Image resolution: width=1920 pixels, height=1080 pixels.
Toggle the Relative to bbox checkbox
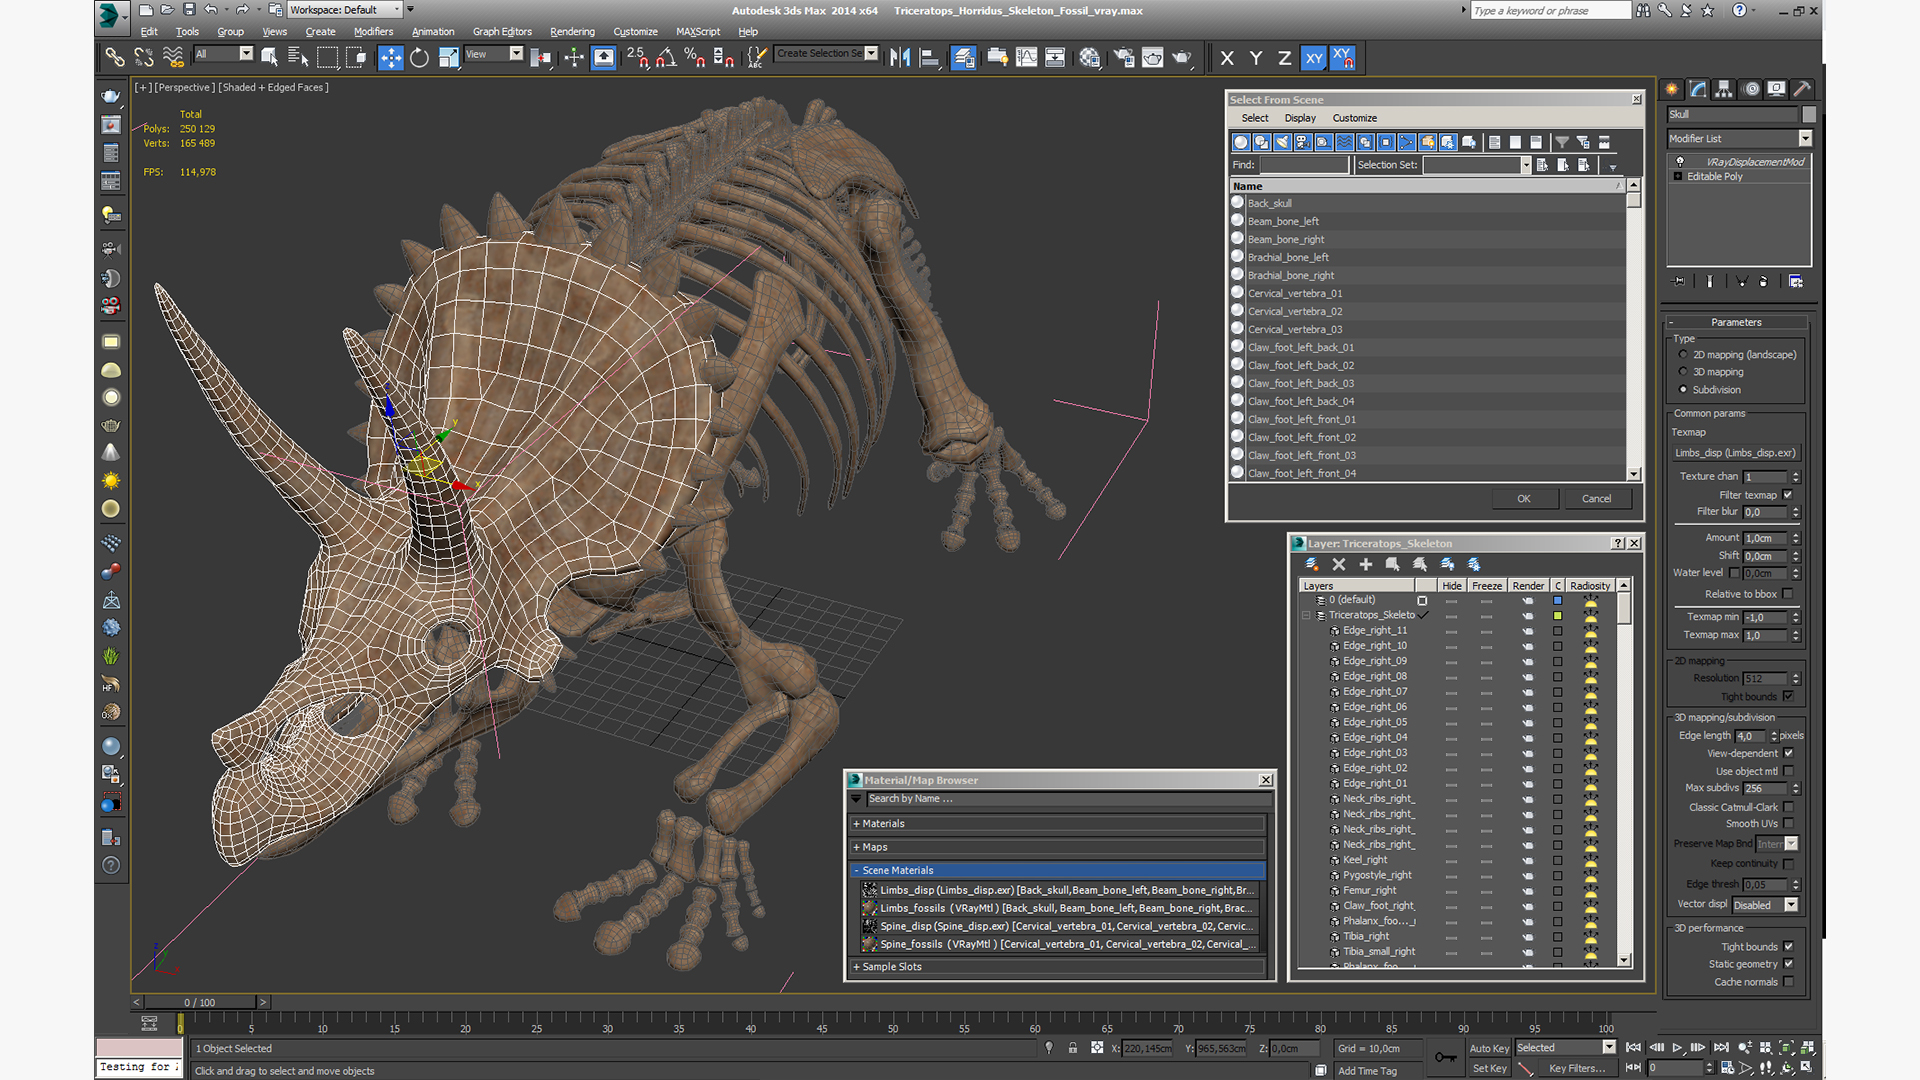click(1788, 593)
